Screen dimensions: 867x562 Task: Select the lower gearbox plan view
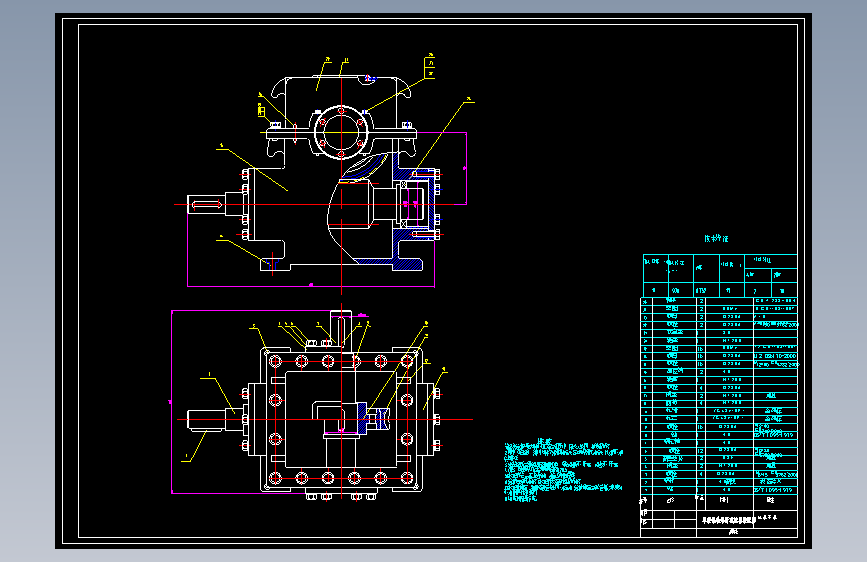pos(321,404)
